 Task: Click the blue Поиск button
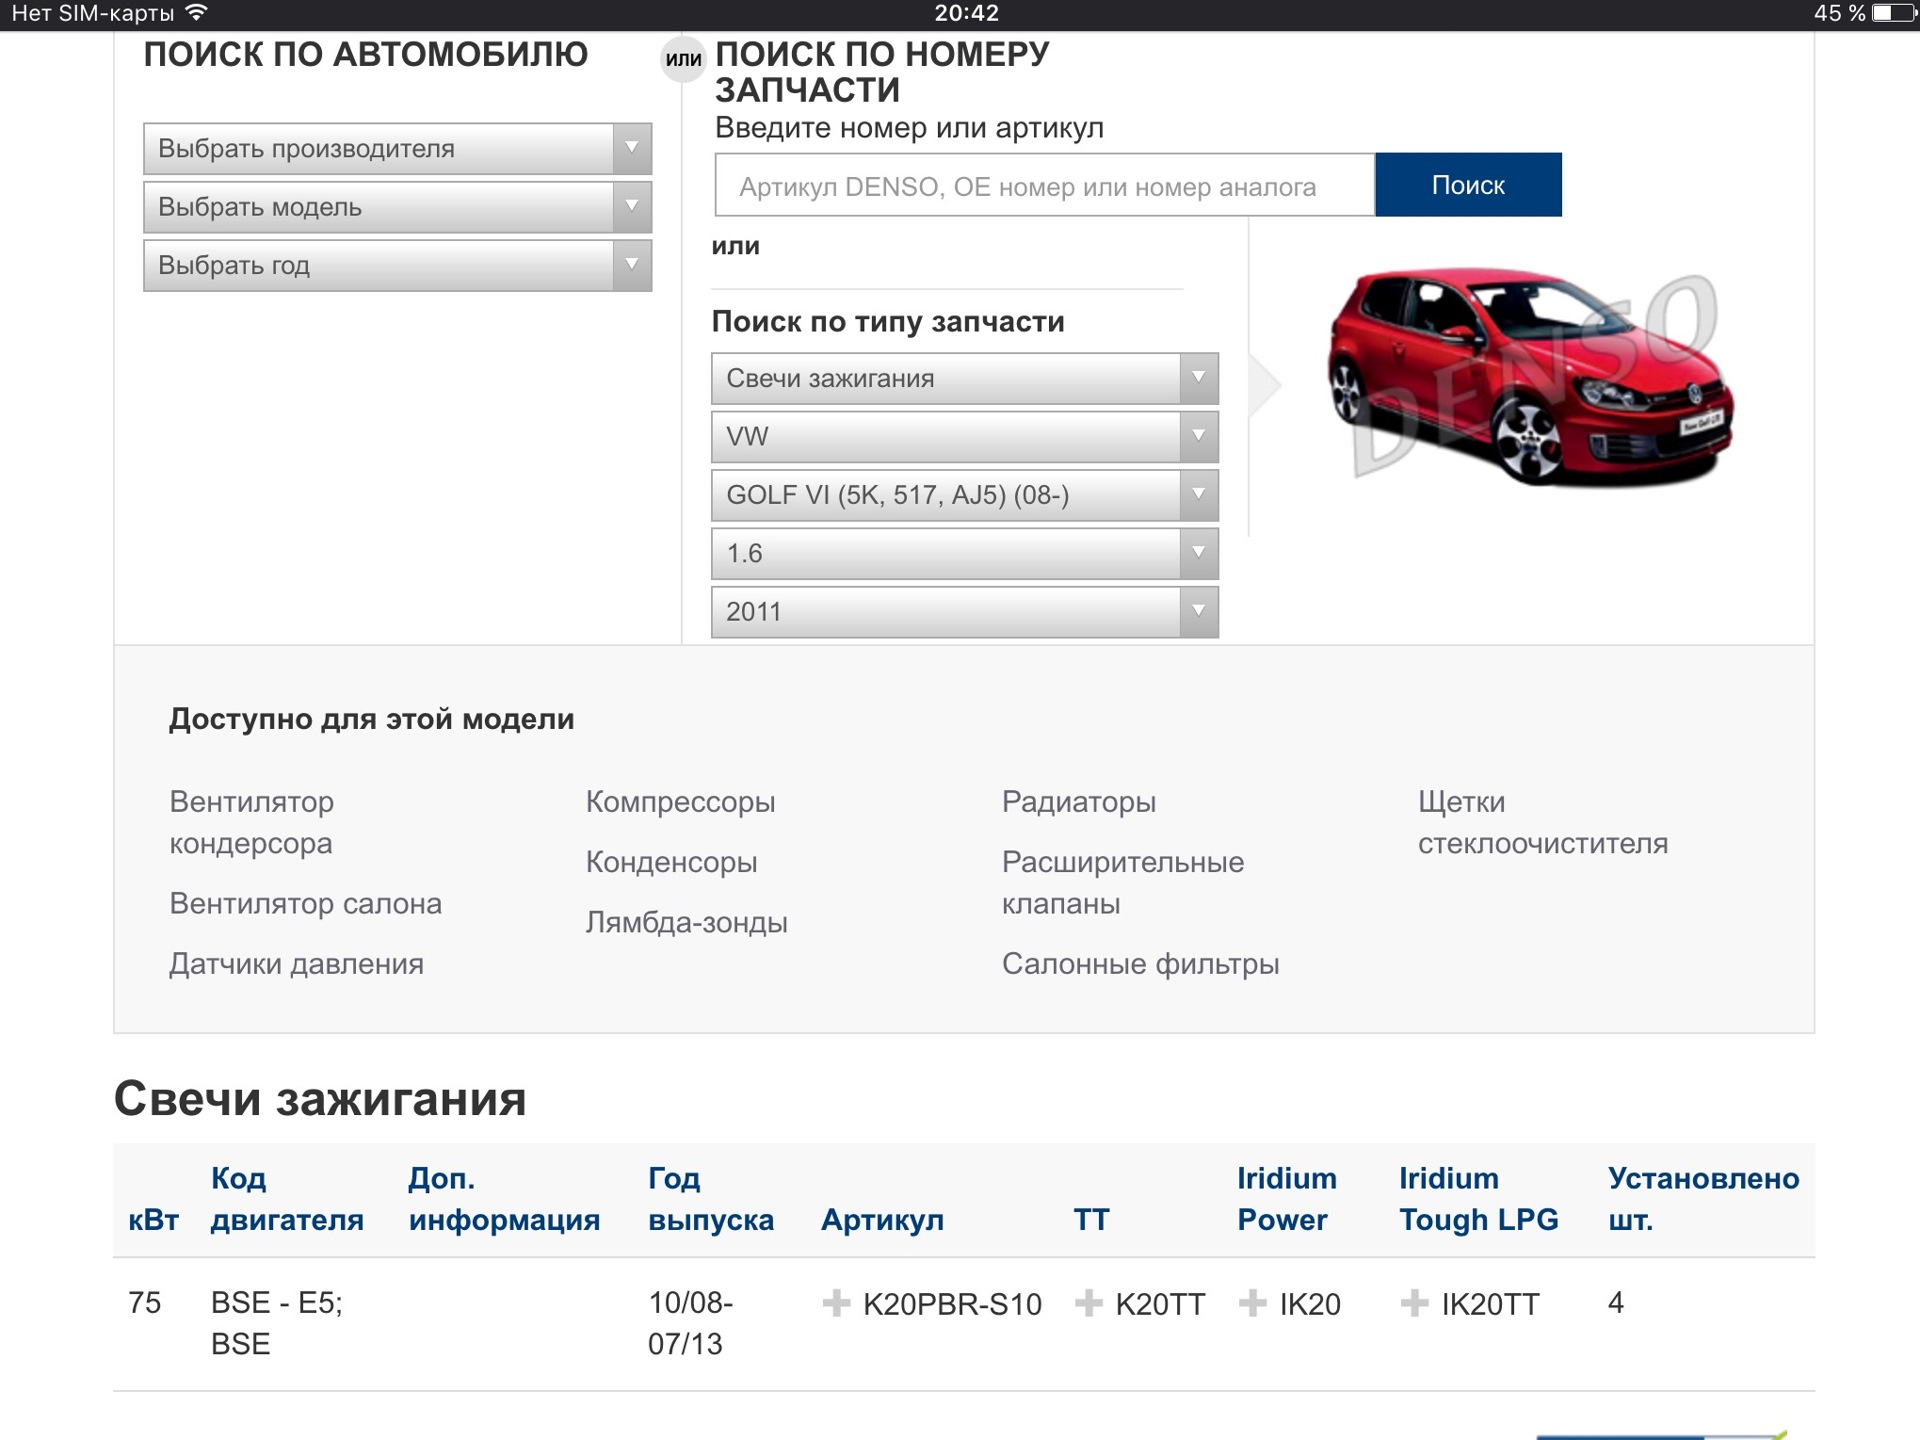coord(1468,185)
